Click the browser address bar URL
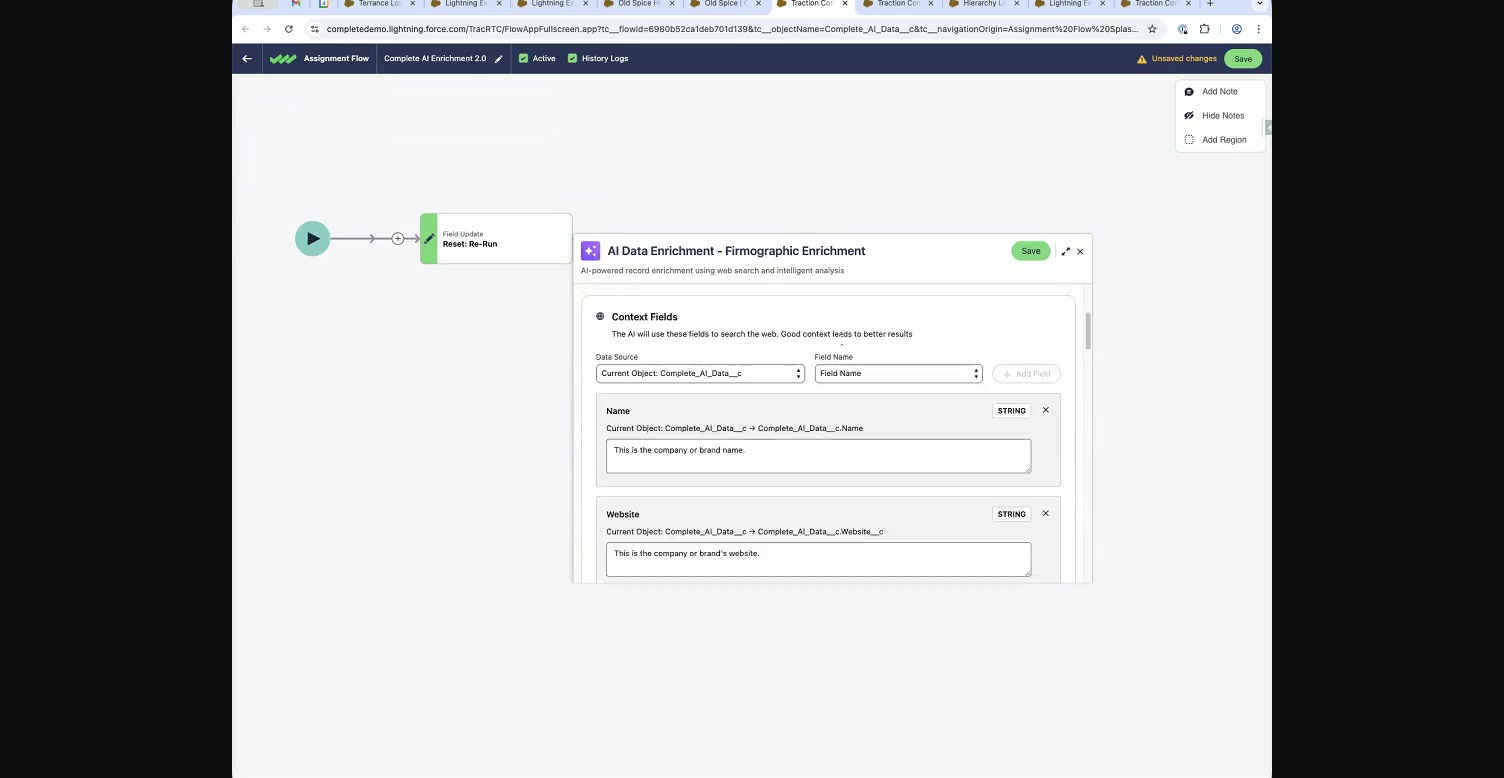The width and height of the screenshot is (1504, 778). 732,29
